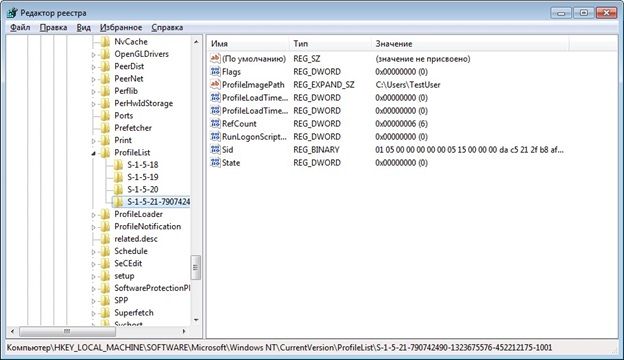Expand the ProfileNotification key
The width and height of the screenshot is (624, 360).
pos(94,228)
